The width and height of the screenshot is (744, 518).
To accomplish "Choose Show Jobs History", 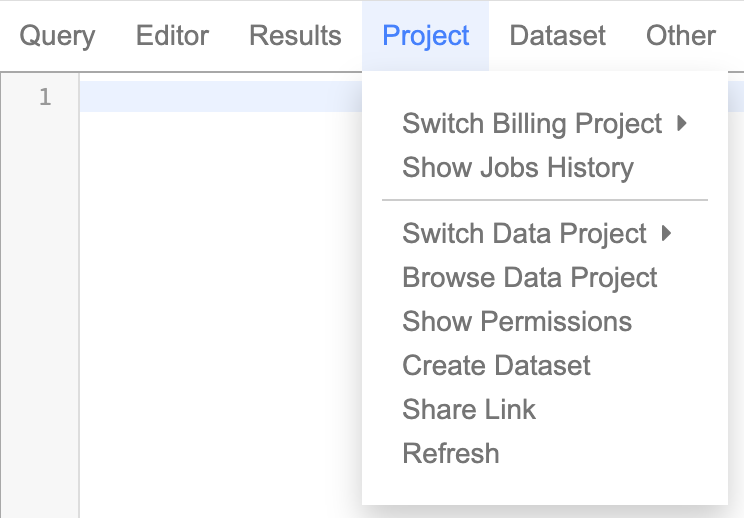I will coord(517,168).
